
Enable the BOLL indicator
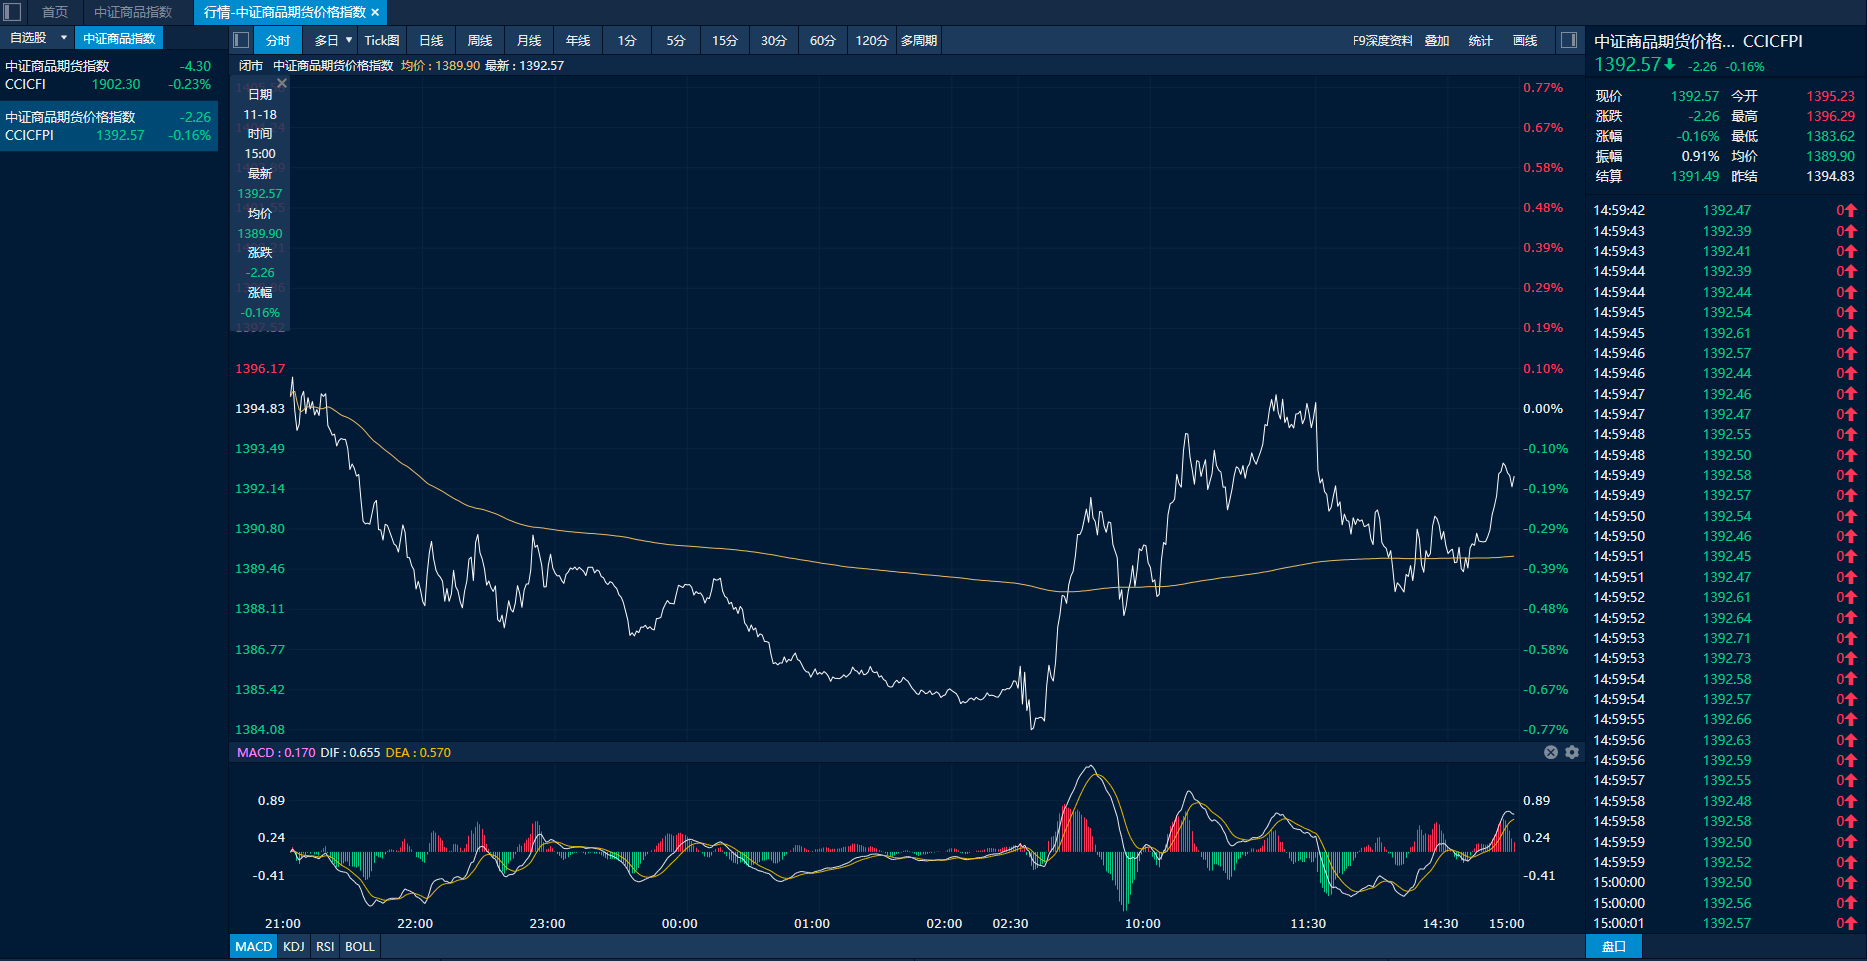coord(359,946)
